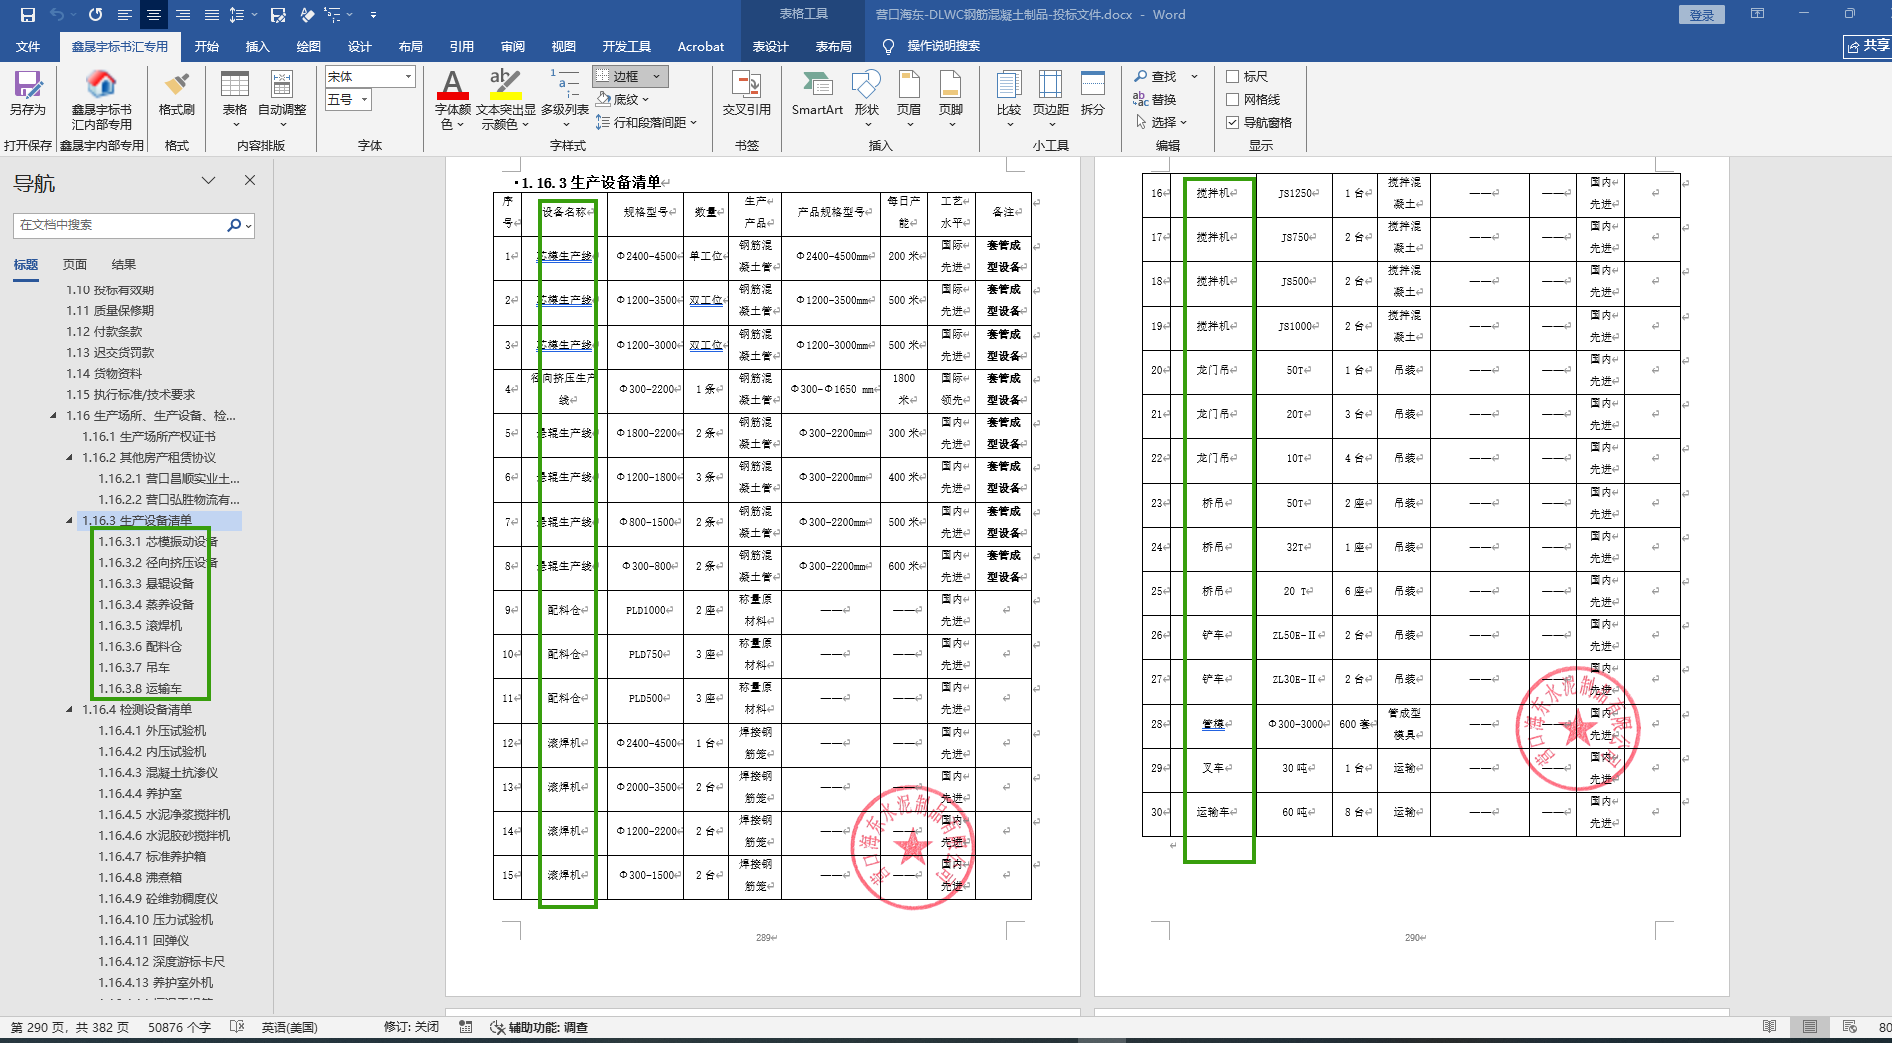The width and height of the screenshot is (1892, 1043).
Task: Justify text from quick access toolbar
Action: [212, 15]
